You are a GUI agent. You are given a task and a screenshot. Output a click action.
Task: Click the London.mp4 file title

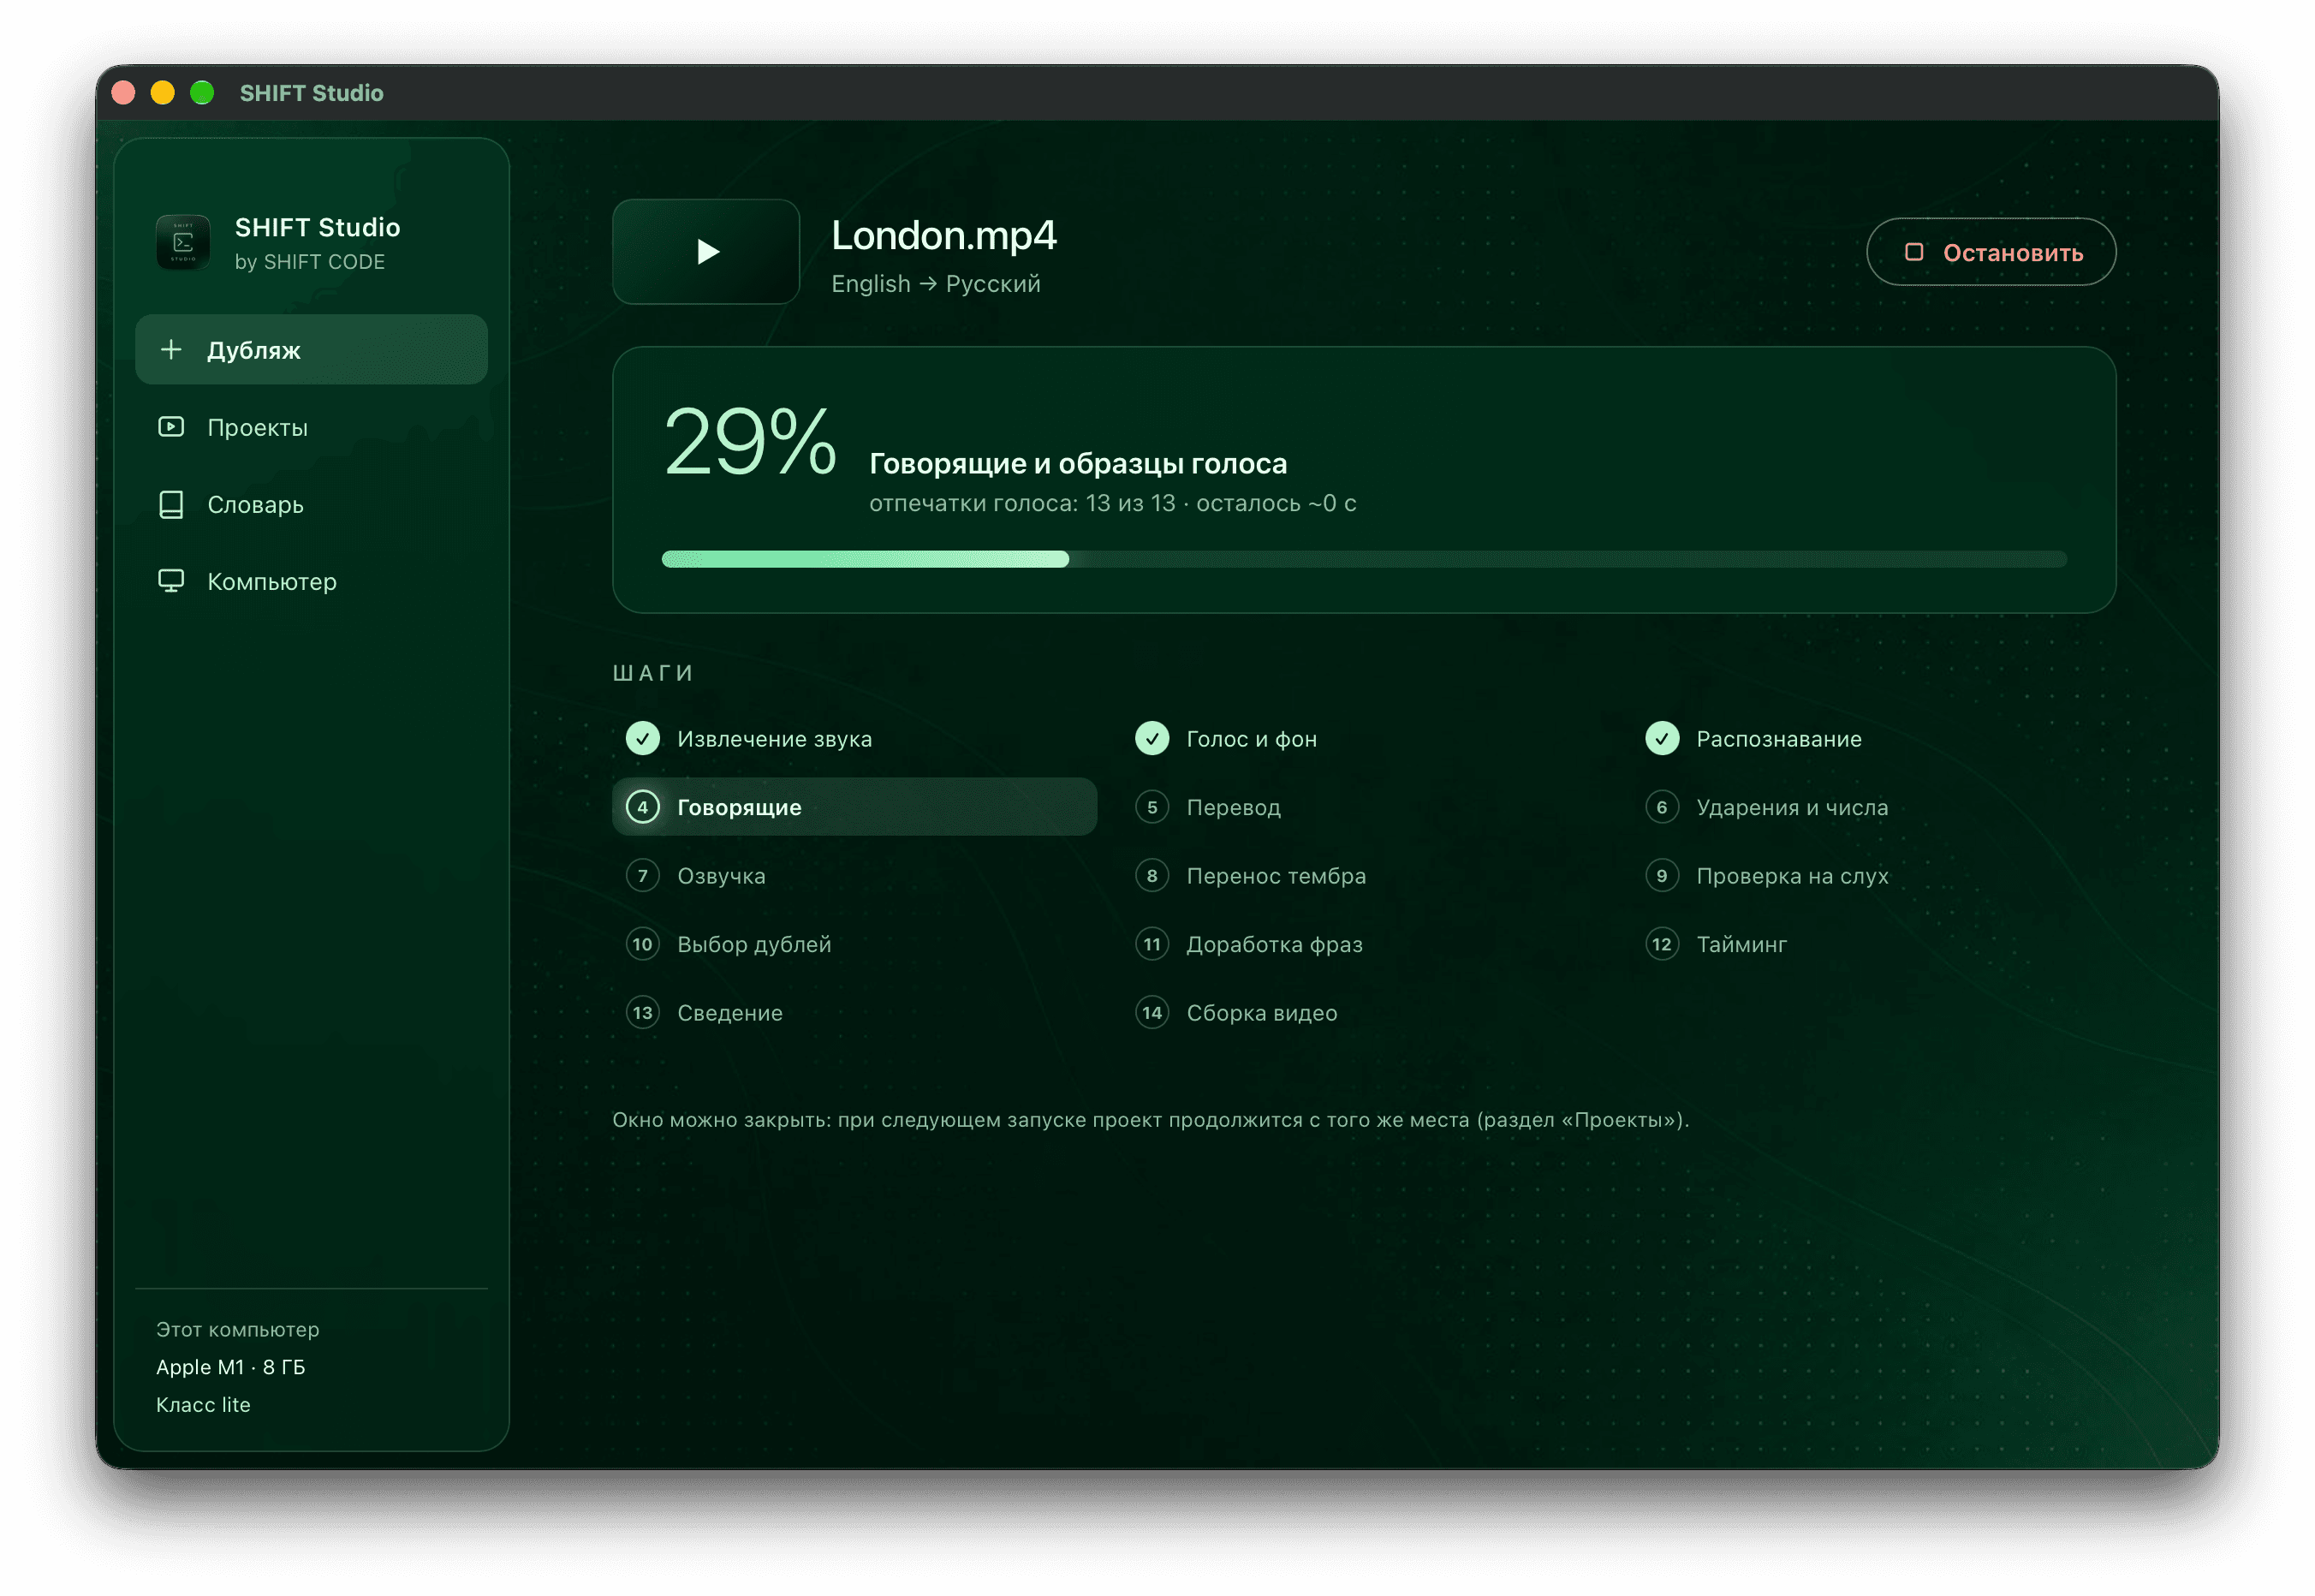[944, 236]
